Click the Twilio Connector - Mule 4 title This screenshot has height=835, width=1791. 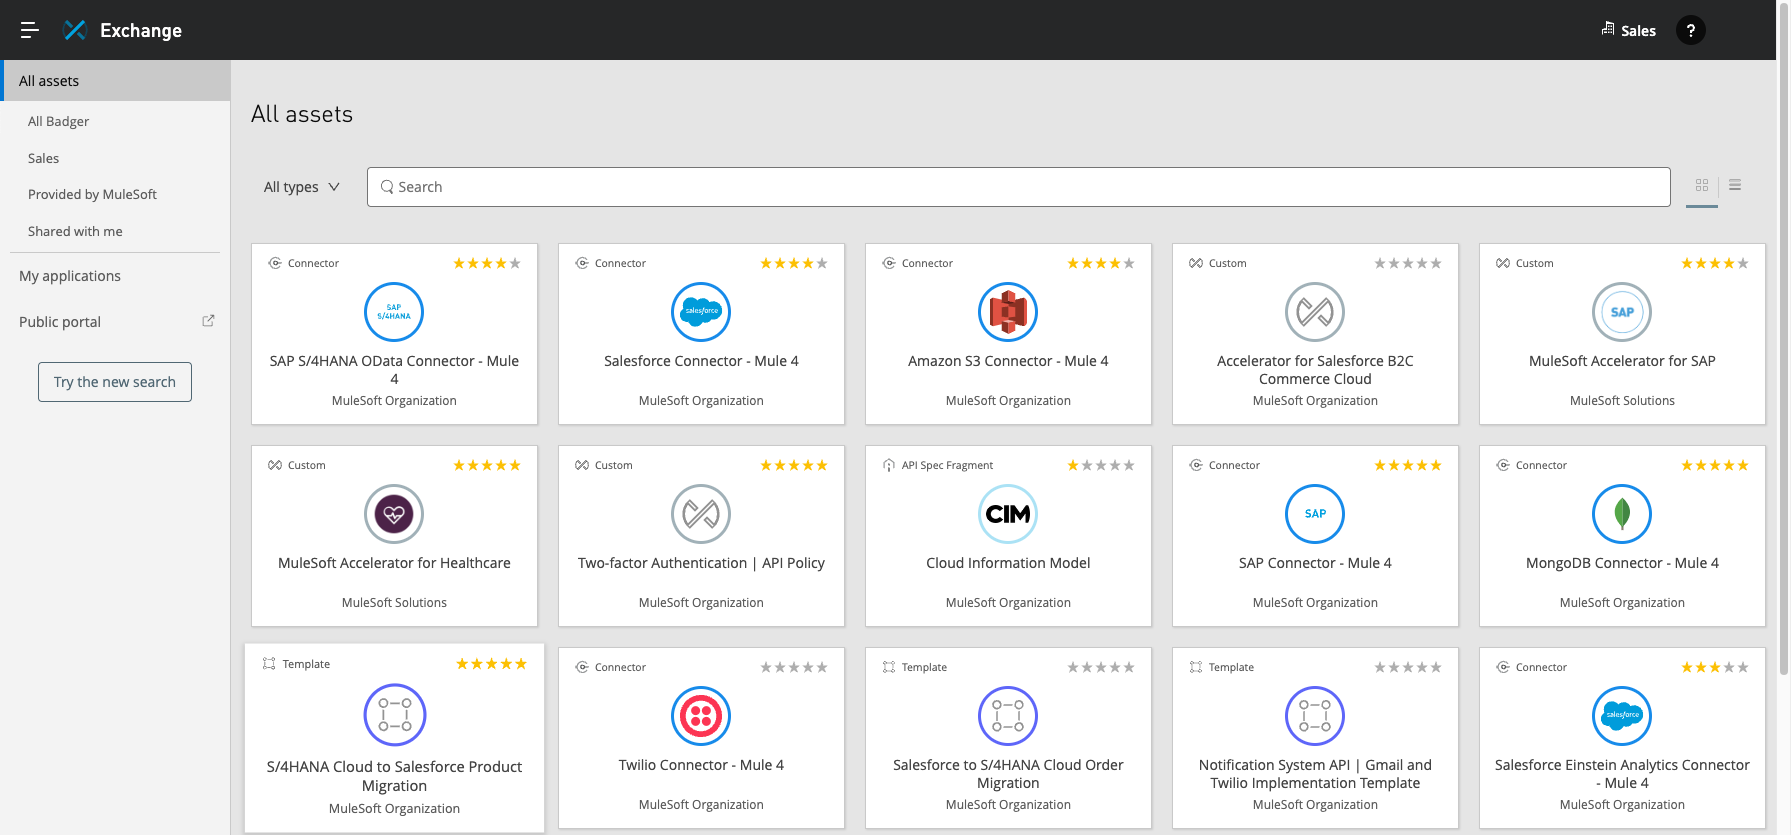click(x=701, y=765)
